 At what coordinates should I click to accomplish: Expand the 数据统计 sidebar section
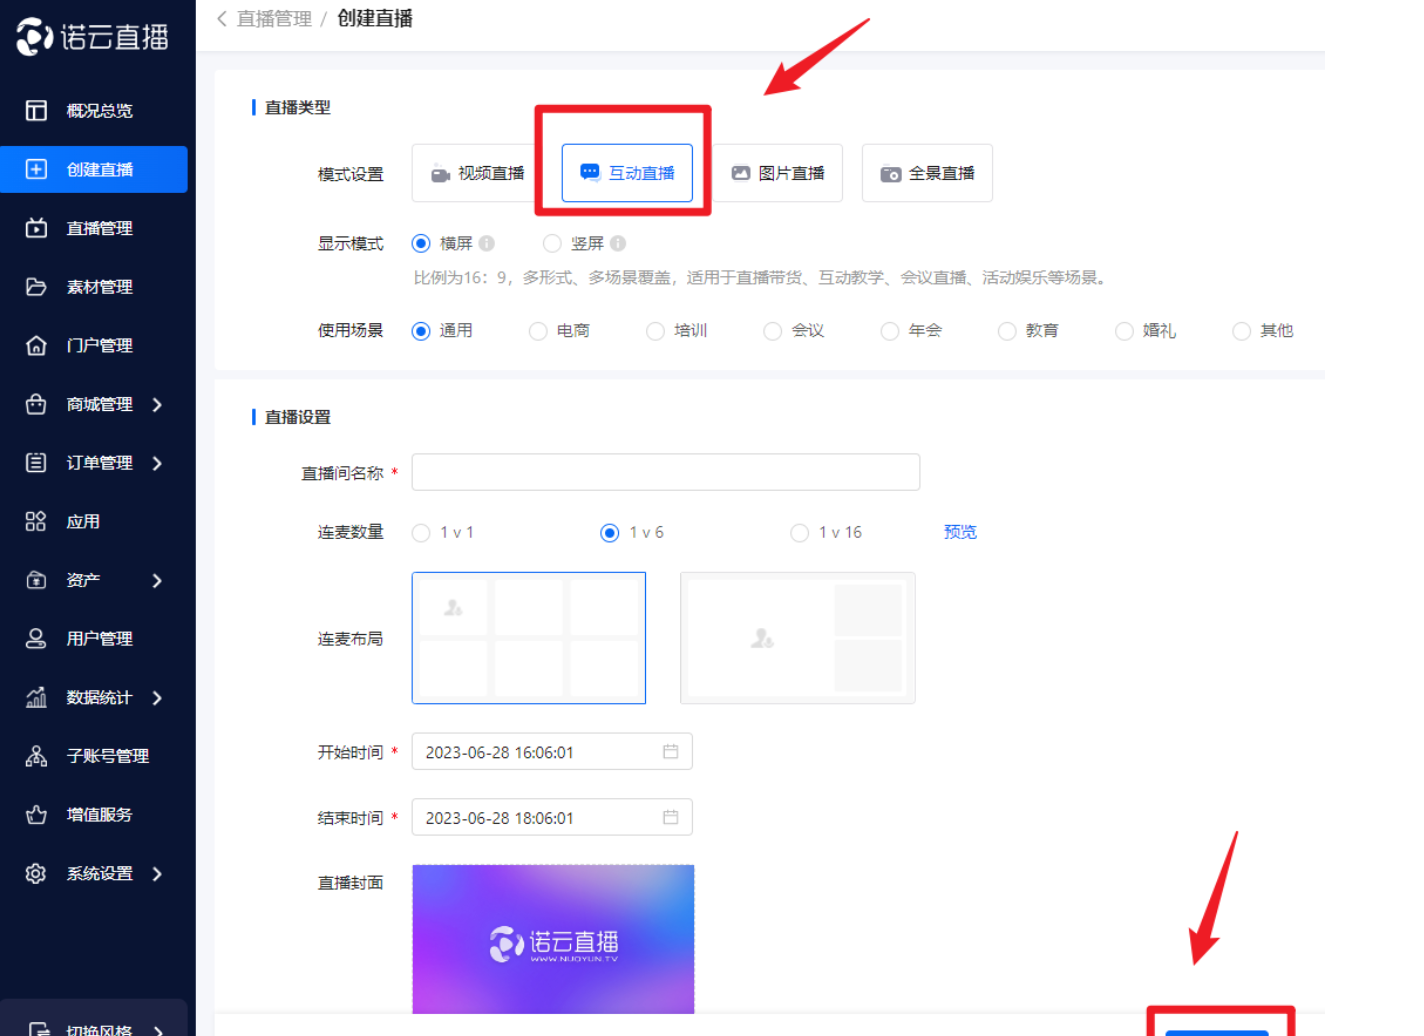[157, 698]
